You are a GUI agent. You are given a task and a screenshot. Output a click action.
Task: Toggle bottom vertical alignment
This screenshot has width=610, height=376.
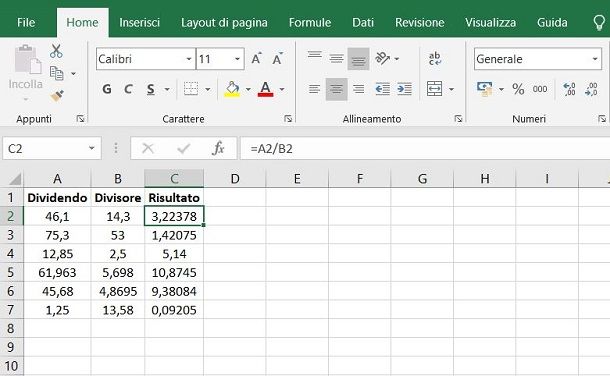358,59
